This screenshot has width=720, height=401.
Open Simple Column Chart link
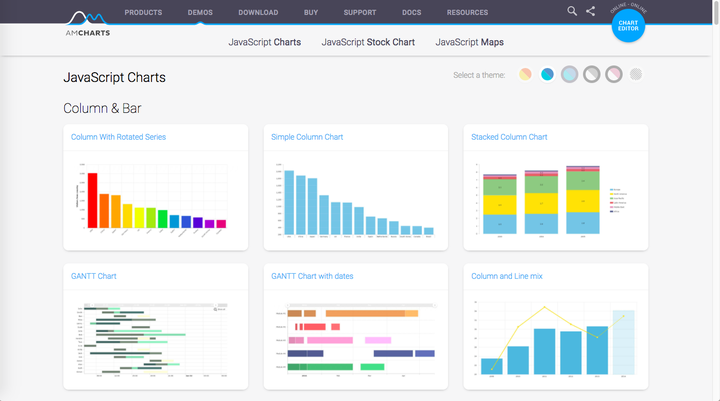click(x=307, y=137)
